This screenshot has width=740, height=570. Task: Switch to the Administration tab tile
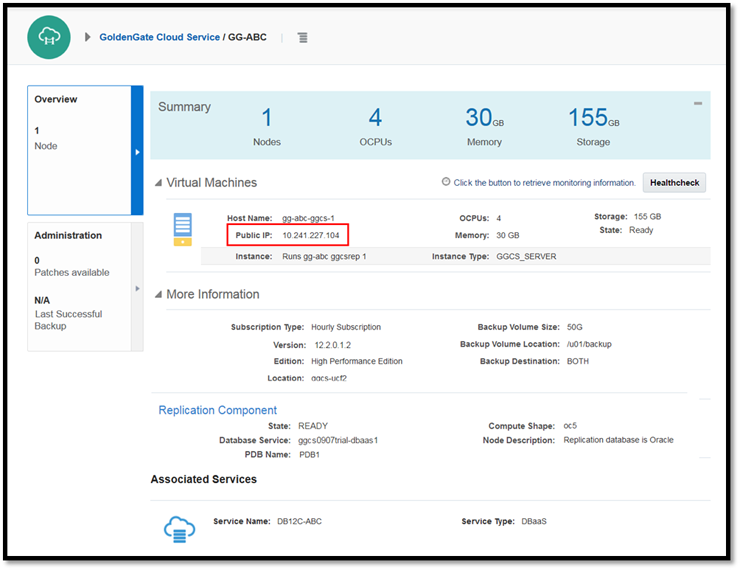point(78,285)
